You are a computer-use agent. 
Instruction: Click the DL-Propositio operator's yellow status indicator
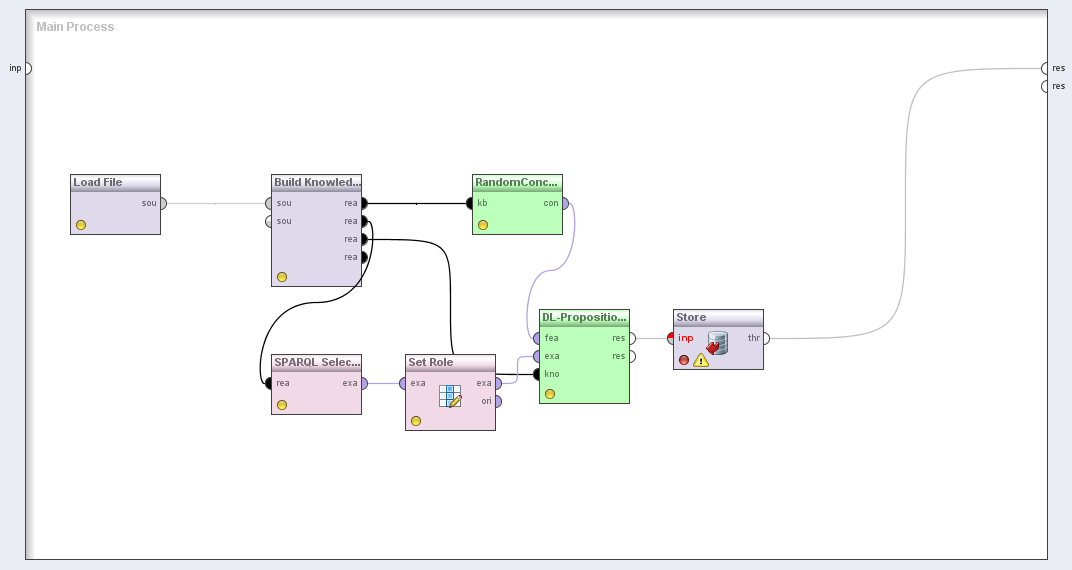550,394
